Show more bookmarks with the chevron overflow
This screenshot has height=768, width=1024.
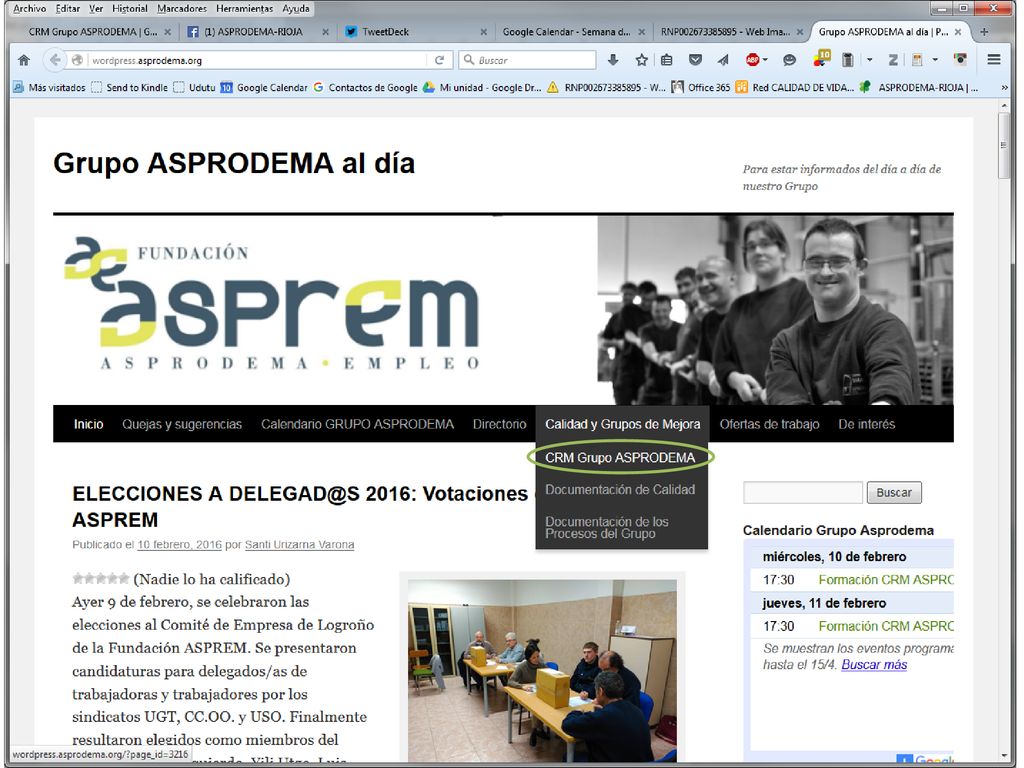click(x=1004, y=88)
